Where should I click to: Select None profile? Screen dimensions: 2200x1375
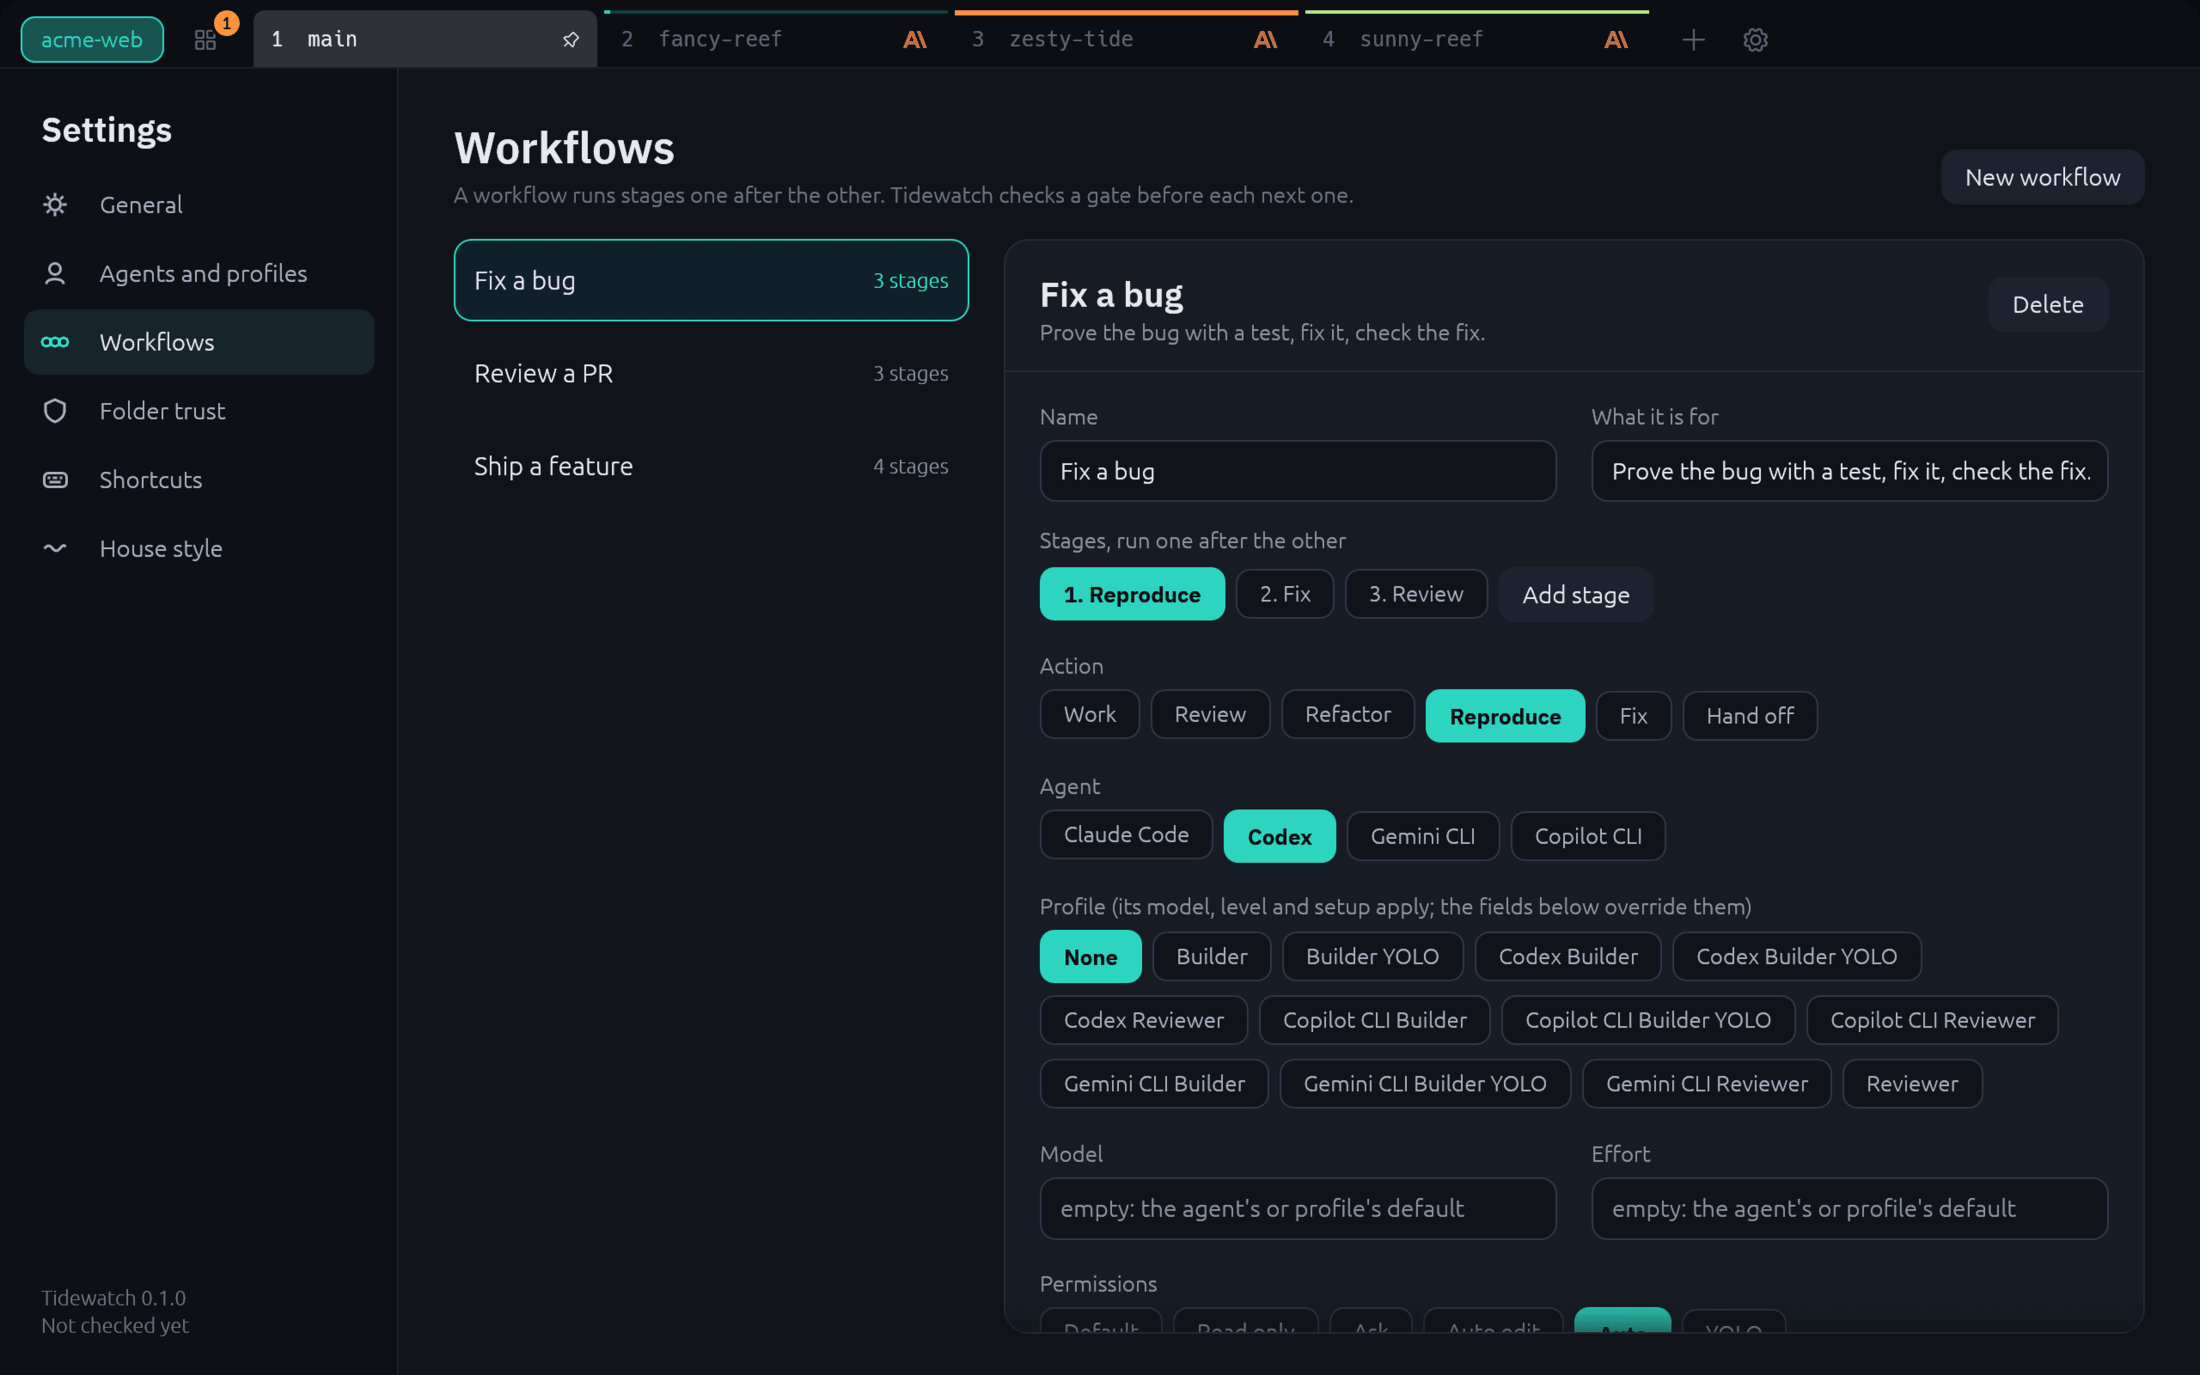(x=1090, y=957)
